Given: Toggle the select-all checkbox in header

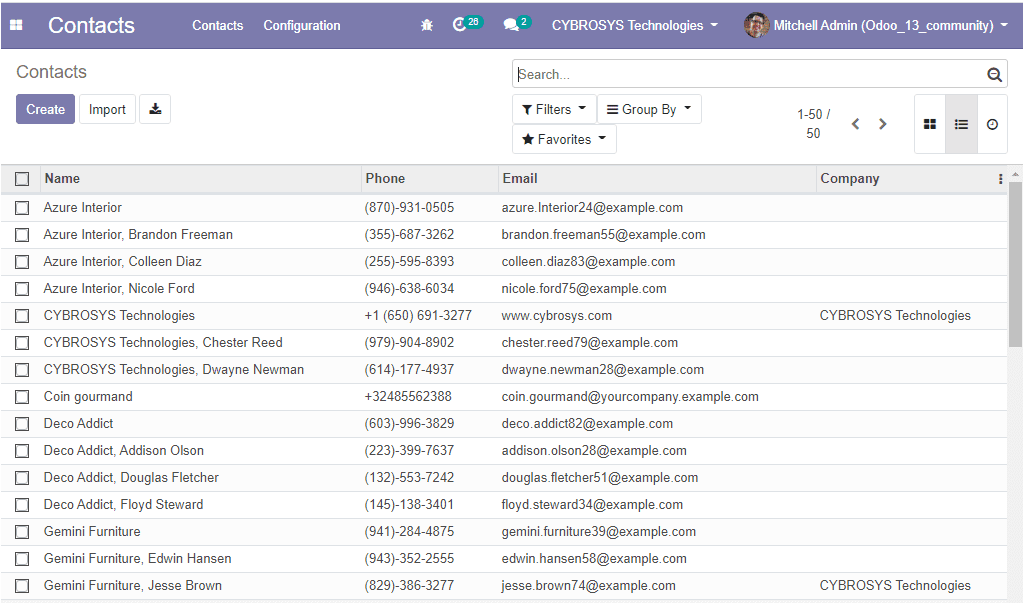Looking at the screenshot, I should (x=22, y=179).
